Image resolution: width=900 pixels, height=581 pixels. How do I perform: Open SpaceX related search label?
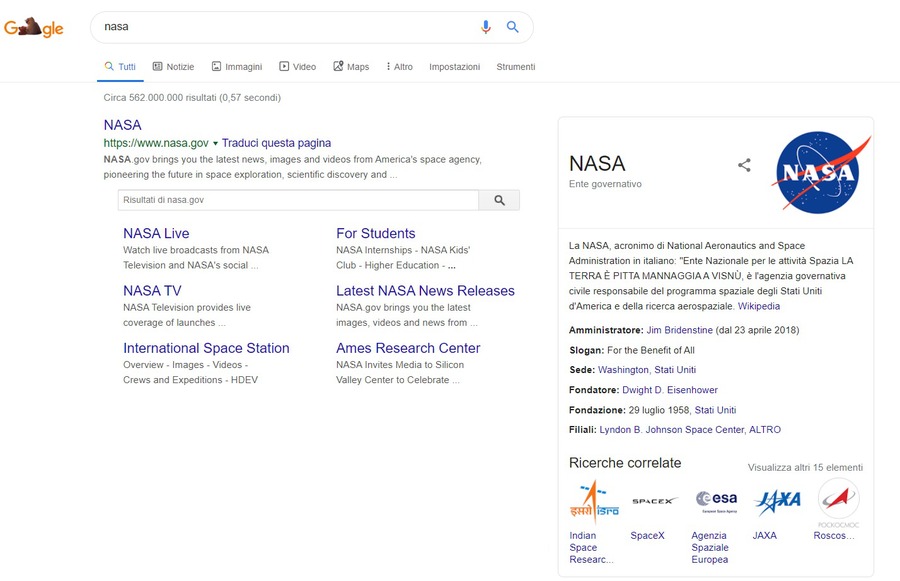647,536
